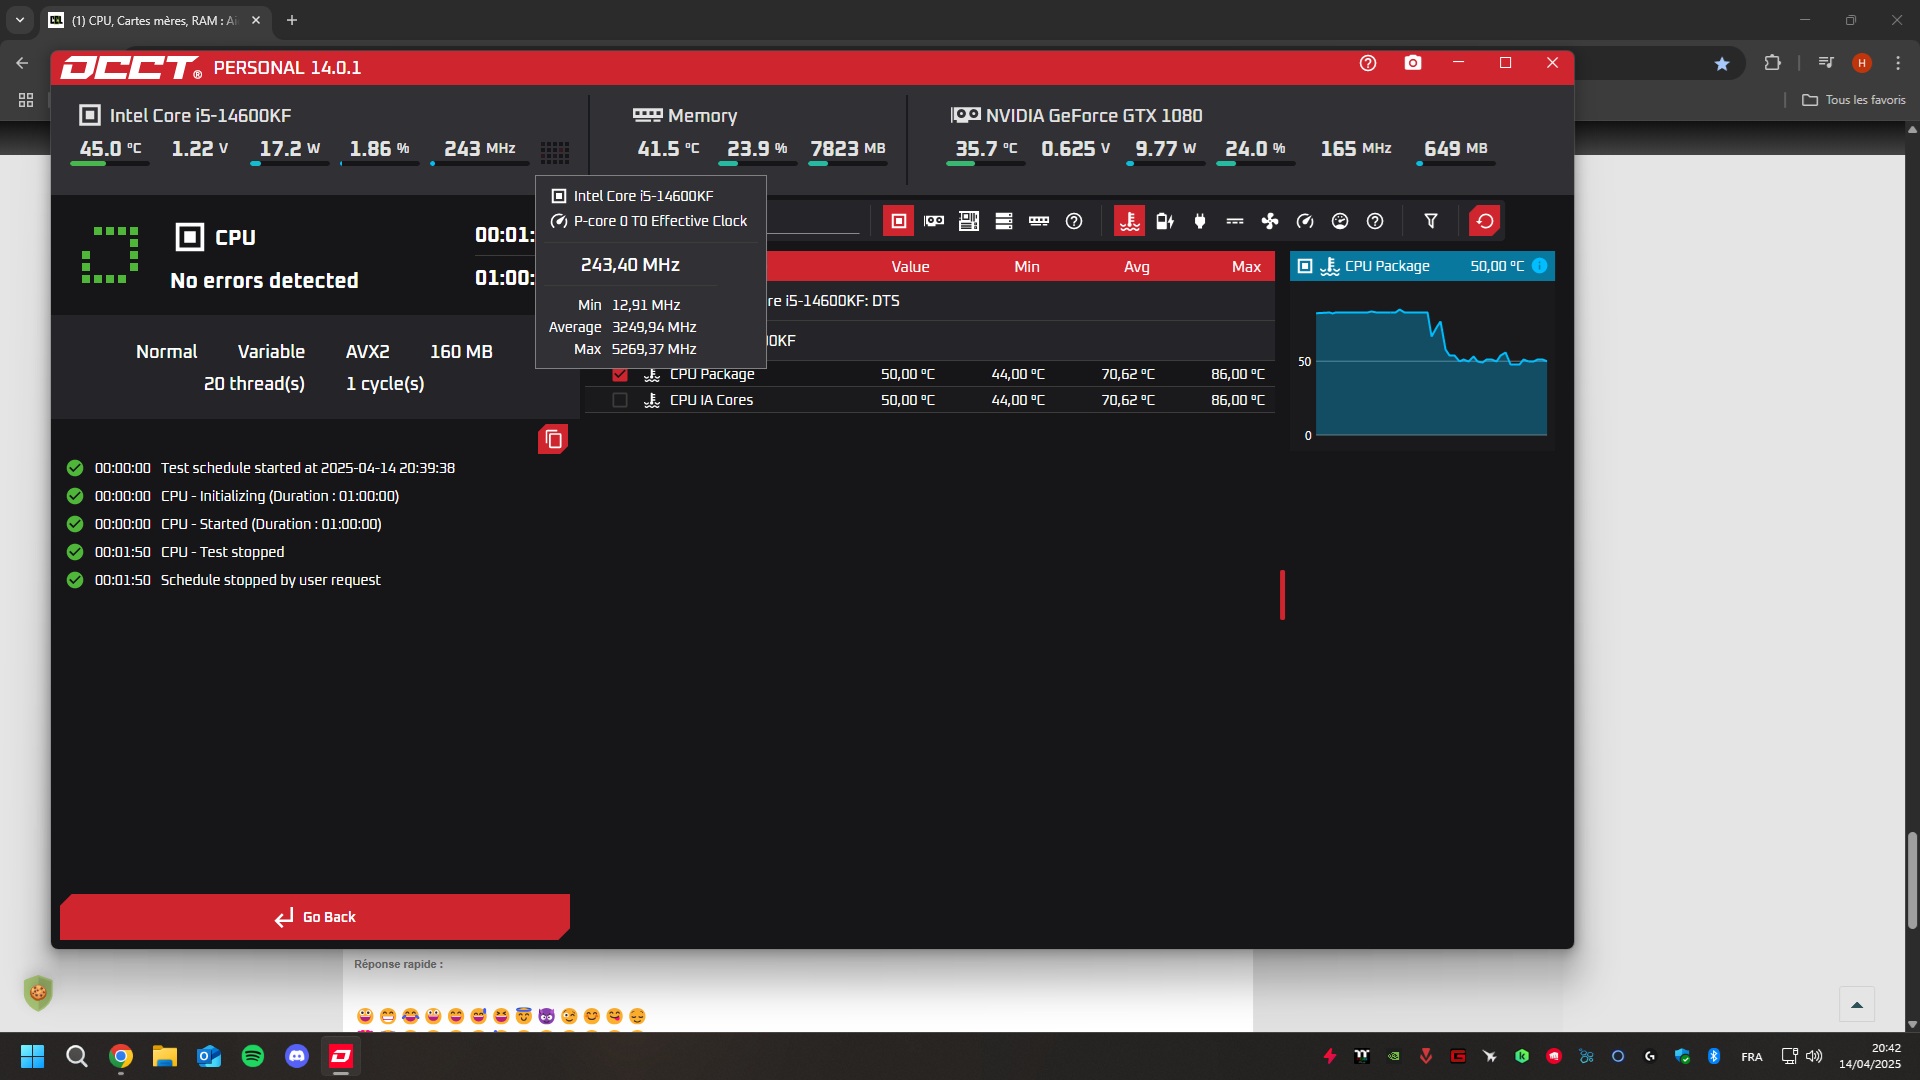Check the CPU IA Cores checkbox
This screenshot has height=1080, width=1920.
(x=620, y=400)
